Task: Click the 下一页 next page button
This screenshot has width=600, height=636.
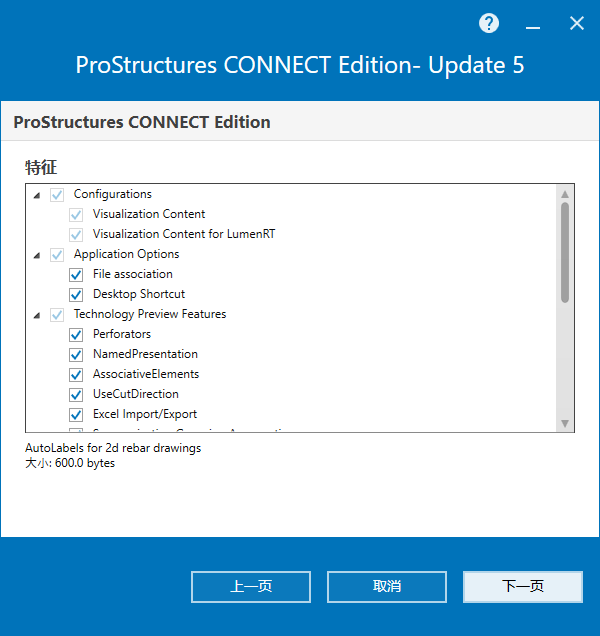Action: tap(523, 587)
